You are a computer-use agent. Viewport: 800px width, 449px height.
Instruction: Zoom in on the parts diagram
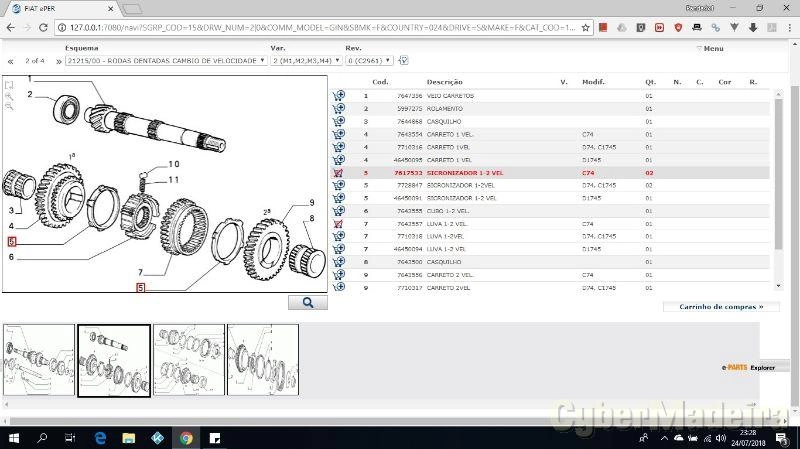(x=9, y=96)
